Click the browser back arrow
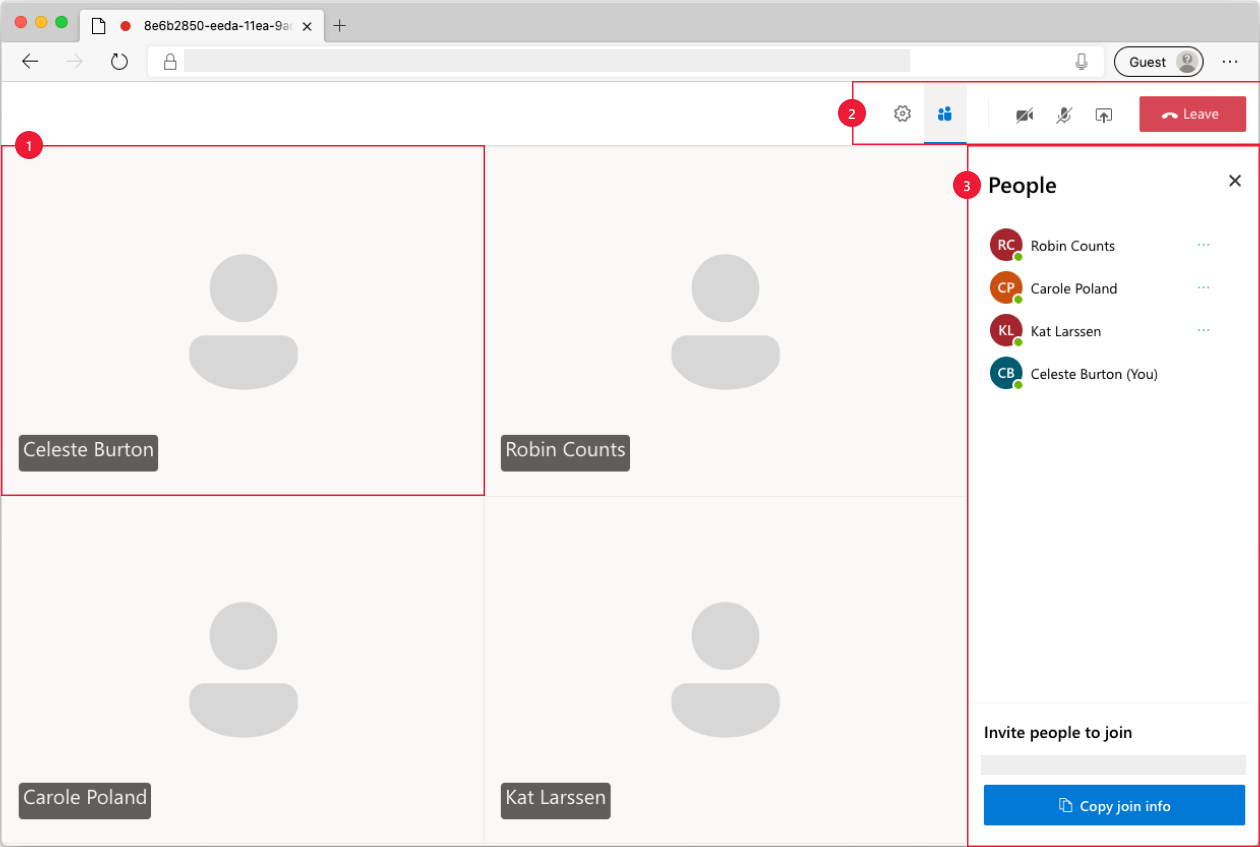Screen dimensions: 1260x847 [30, 61]
